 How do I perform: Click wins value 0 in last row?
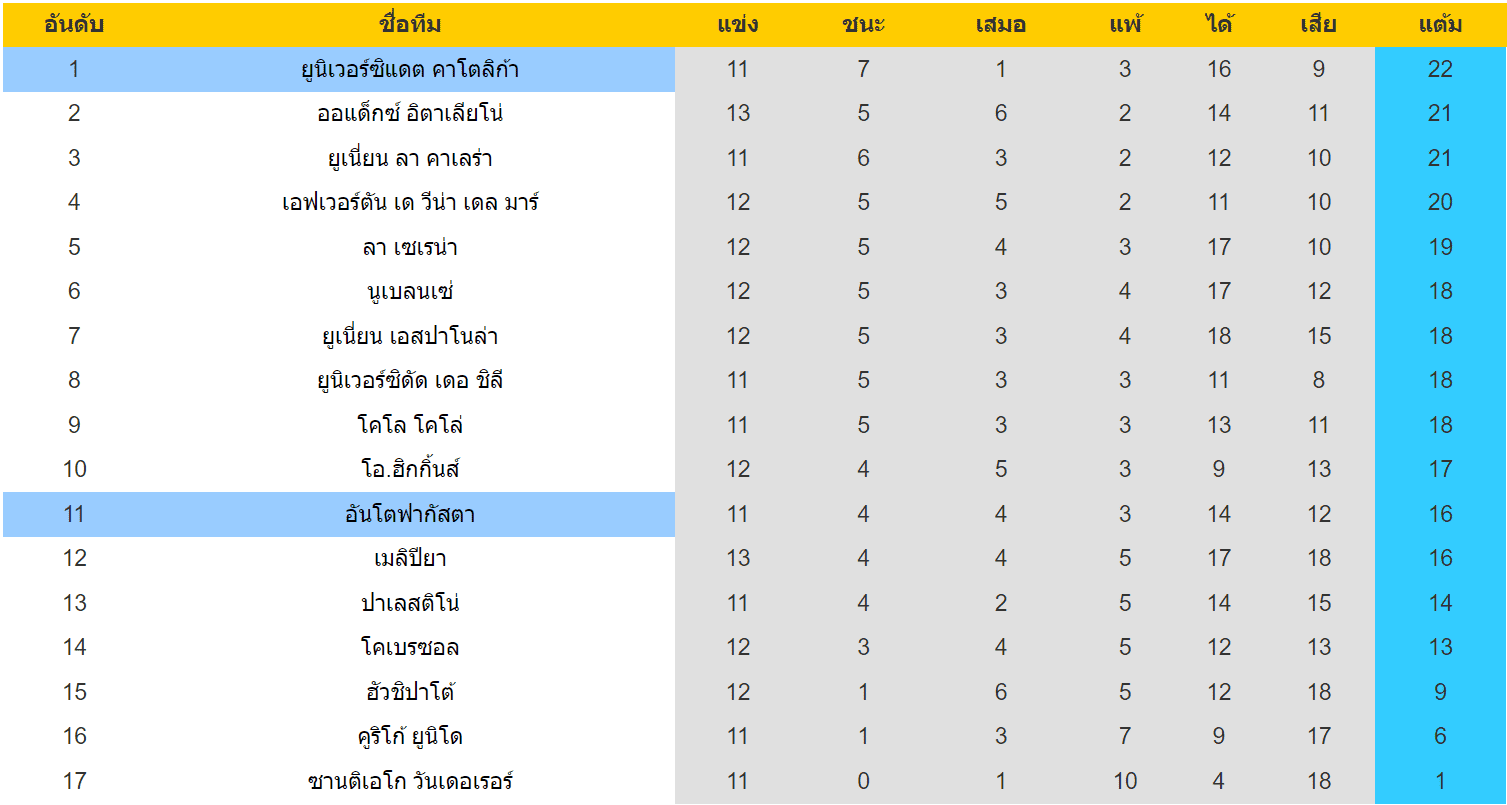[x=864, y=781]
